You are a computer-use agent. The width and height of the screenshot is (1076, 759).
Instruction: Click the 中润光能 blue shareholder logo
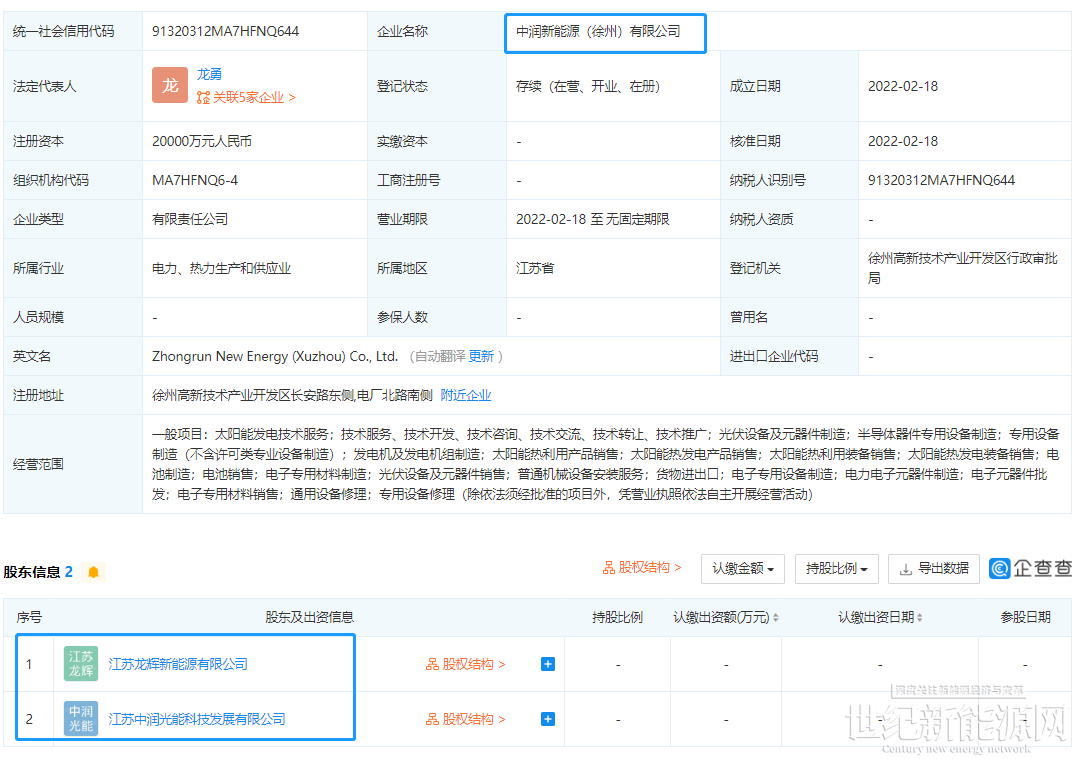click(x=81, y=719)
